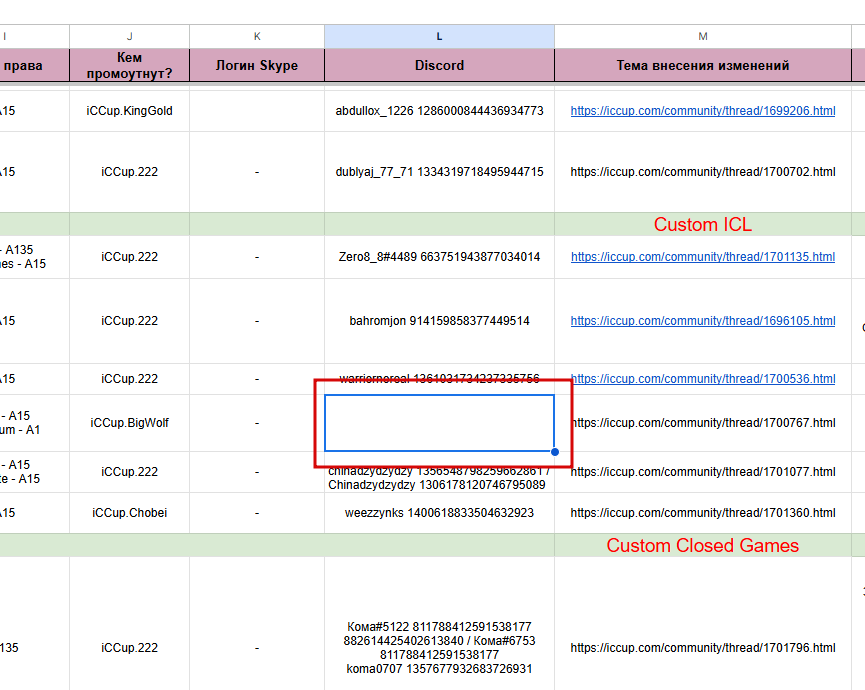
Task: Open thread 1701135 link
Action: point(703,257)
